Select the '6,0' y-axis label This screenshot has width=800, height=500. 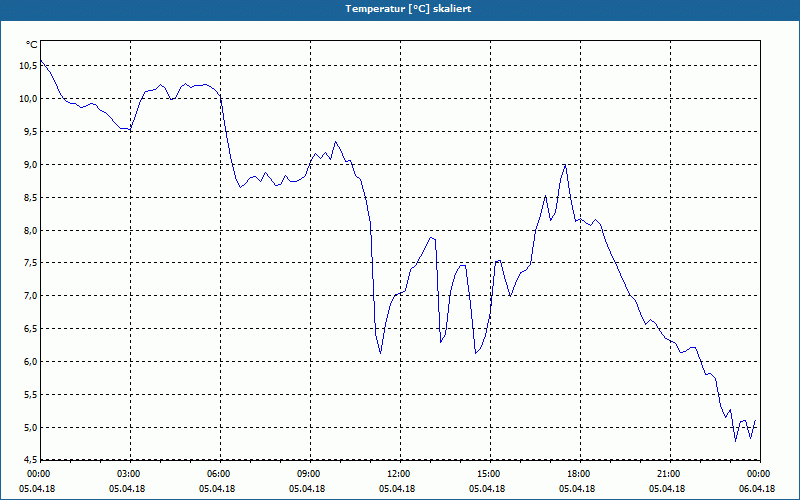[x=30, y=362]
